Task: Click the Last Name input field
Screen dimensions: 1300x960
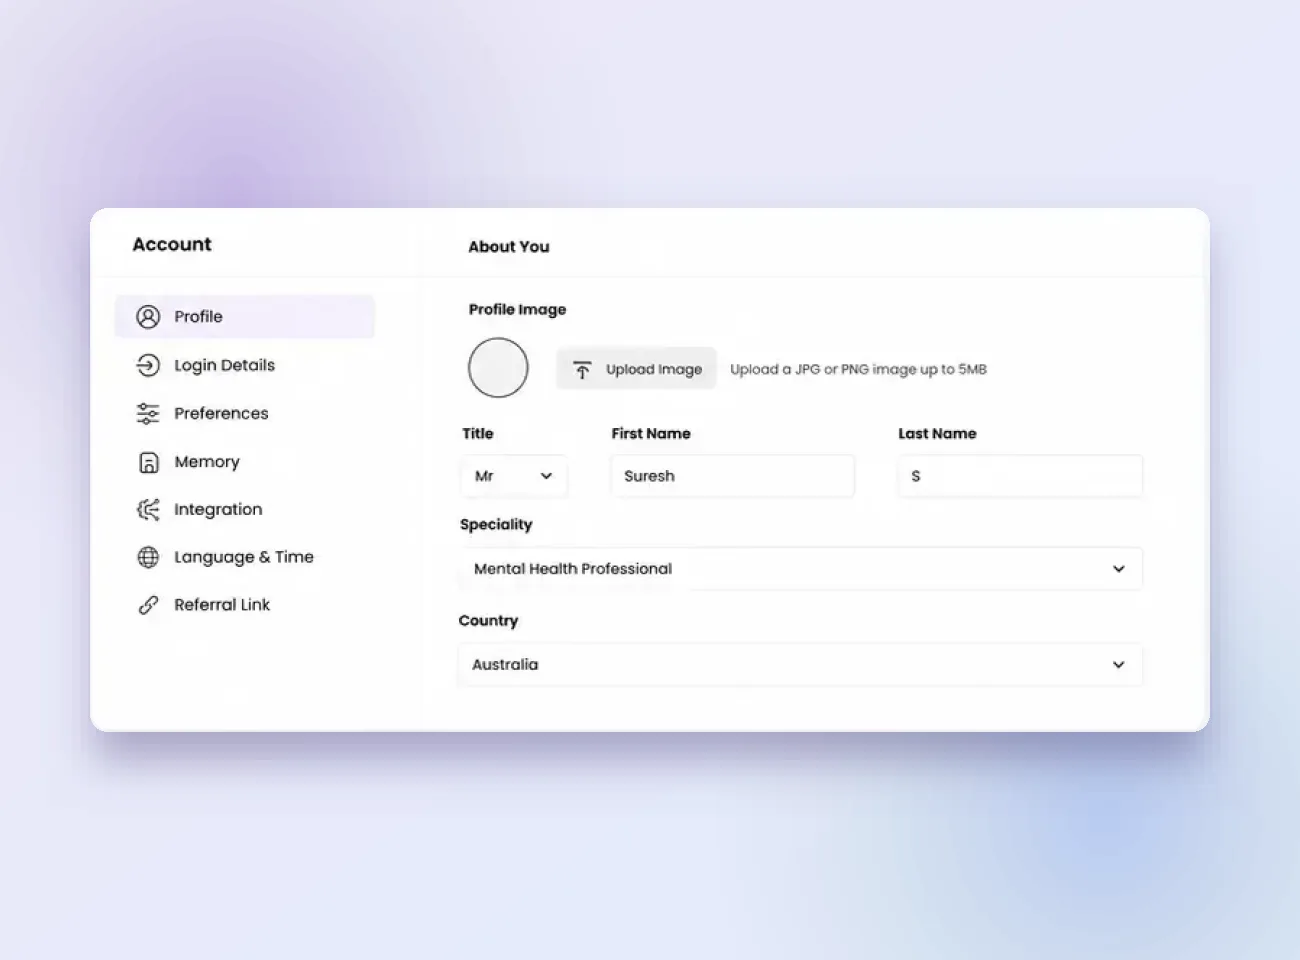Action: coord(1020,476)
